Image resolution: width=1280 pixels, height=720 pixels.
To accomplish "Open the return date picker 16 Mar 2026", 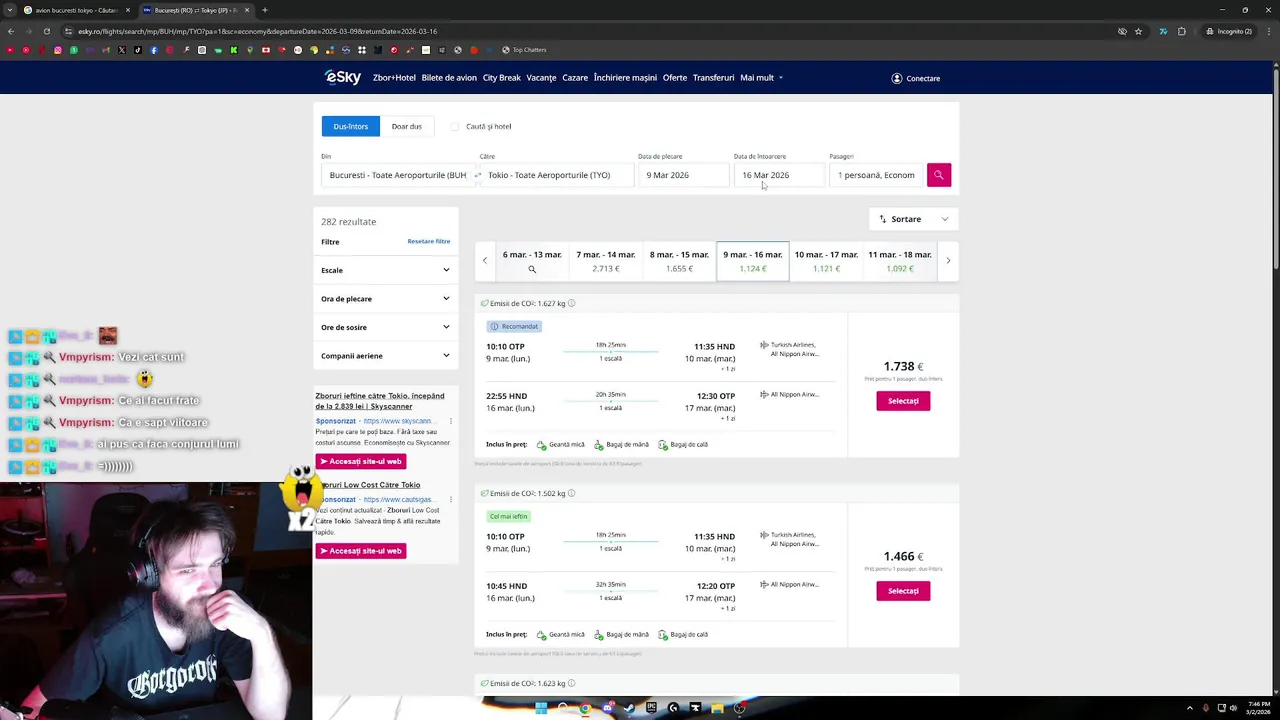I will tap(779, 175).
